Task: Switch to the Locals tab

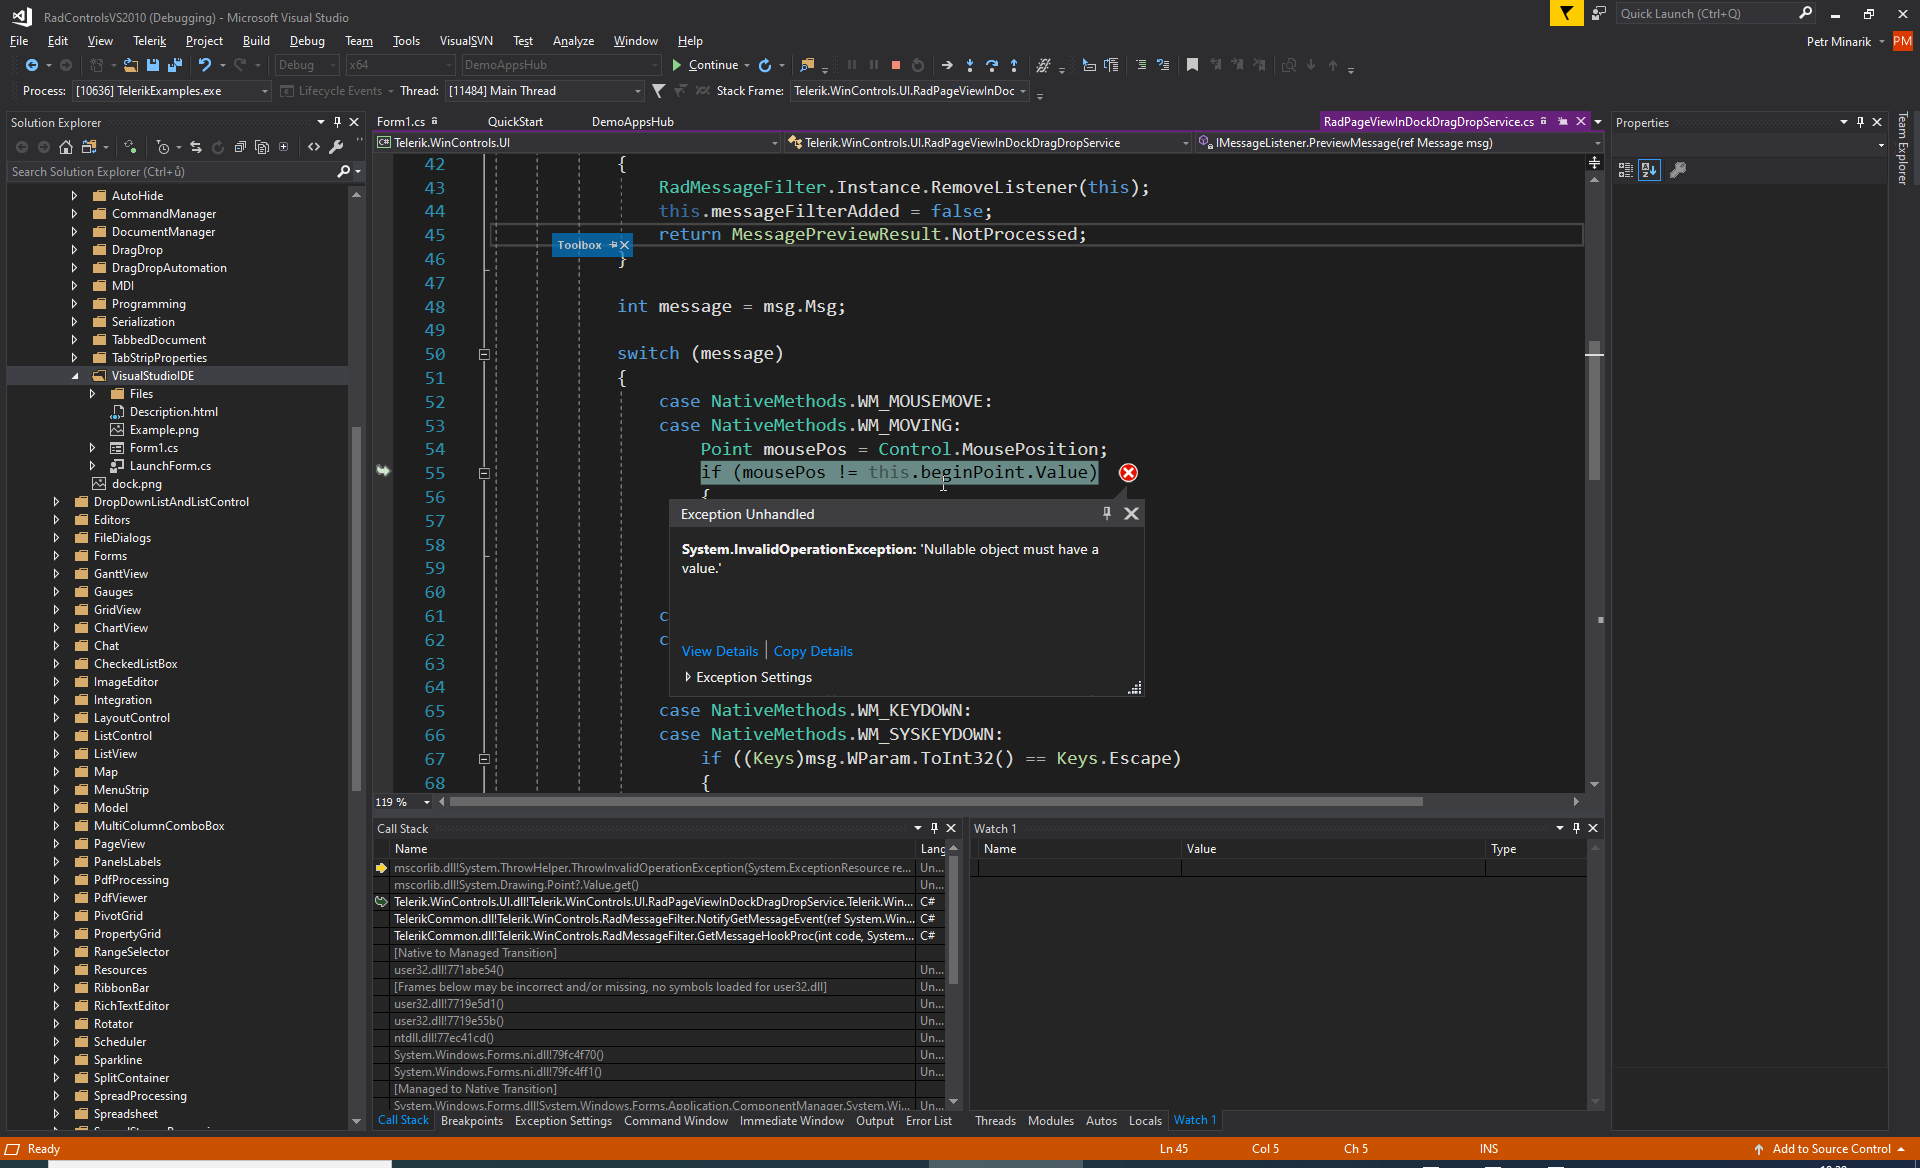Action: pyautogui.click(x=1145, y=1121)
